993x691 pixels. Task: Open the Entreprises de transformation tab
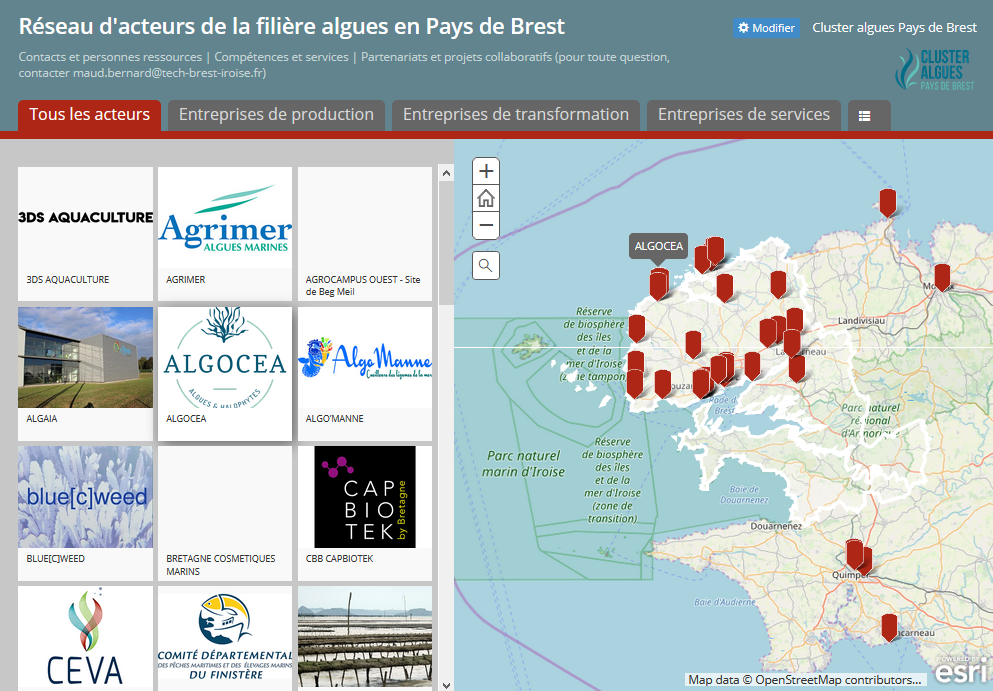[514, 114]
